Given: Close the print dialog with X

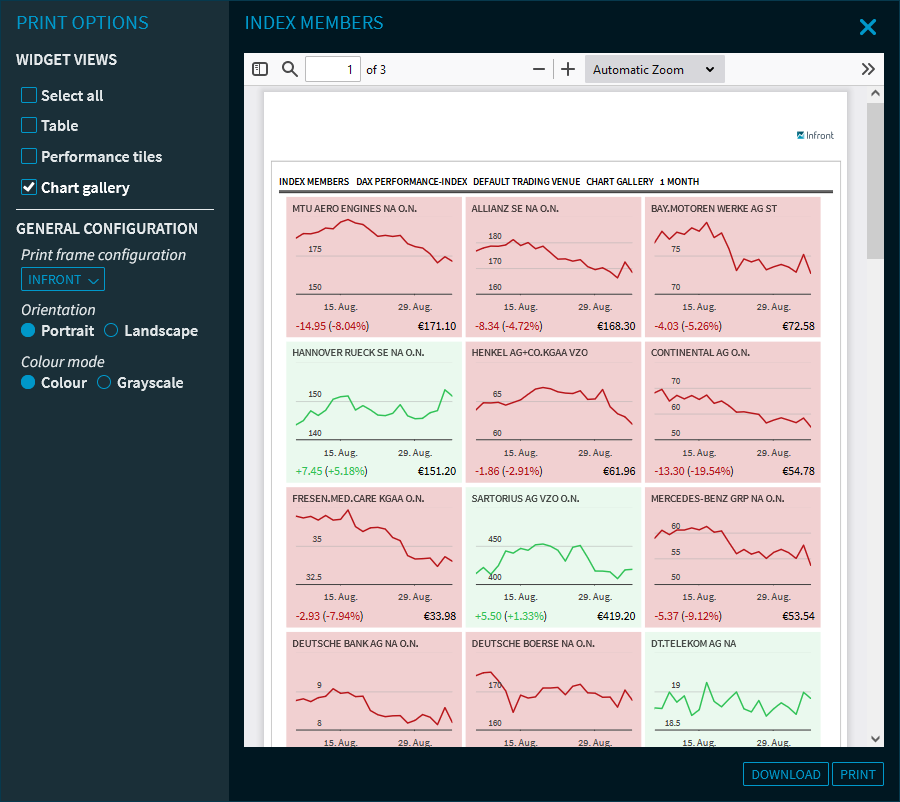Looking at the screenshot, I should [867, 27].
